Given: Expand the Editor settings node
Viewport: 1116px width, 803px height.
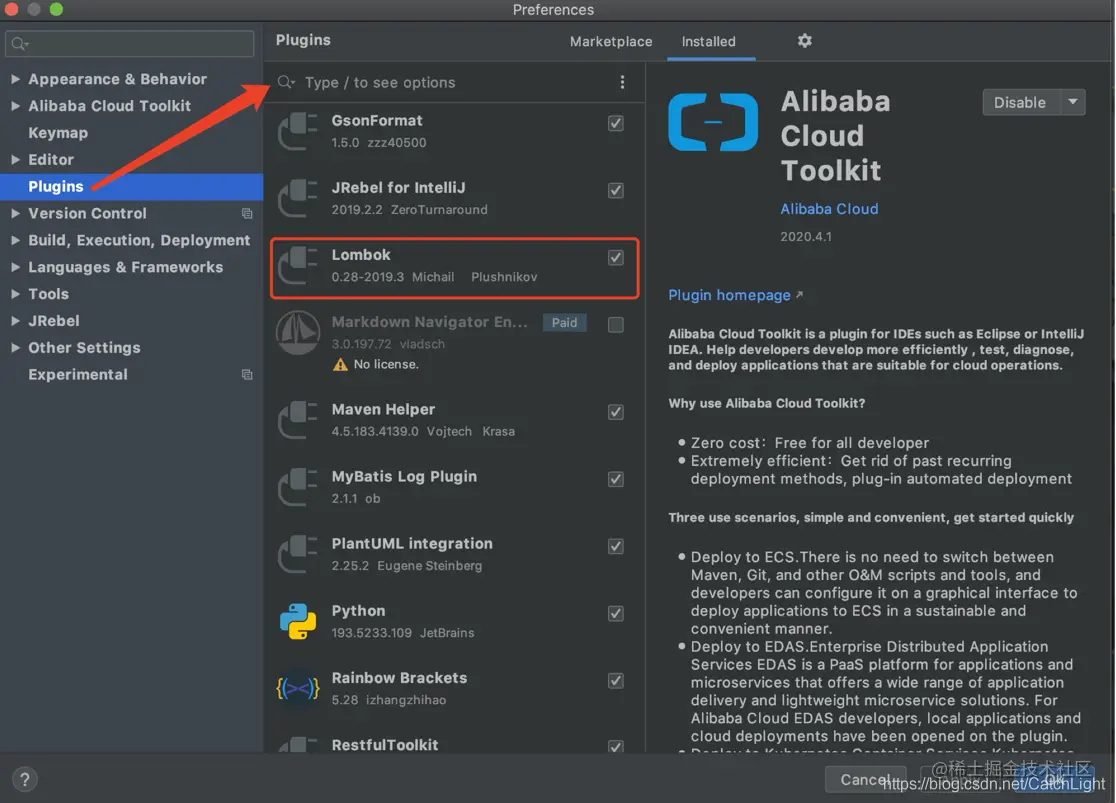Looking at the screenshot, I should [15, 159].
